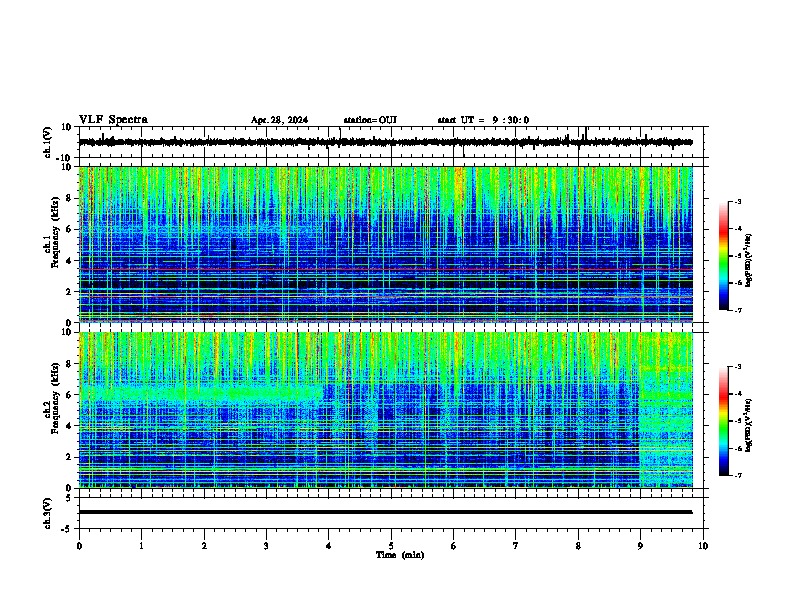Click time axis tick label '0'
792x612 pixels.
coord(79,546)
